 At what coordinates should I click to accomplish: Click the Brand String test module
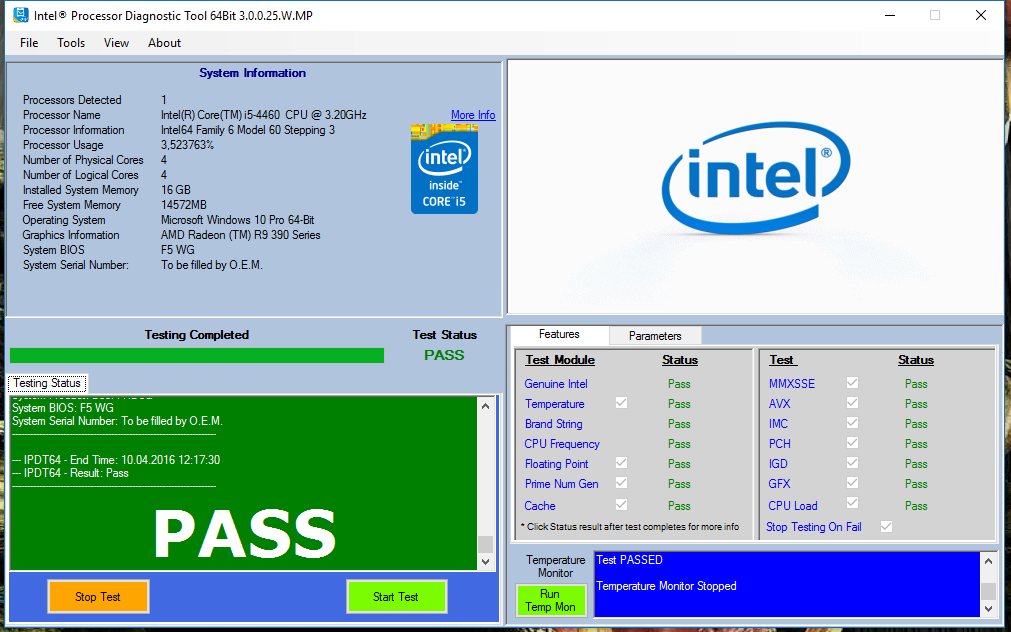(553, 424)
